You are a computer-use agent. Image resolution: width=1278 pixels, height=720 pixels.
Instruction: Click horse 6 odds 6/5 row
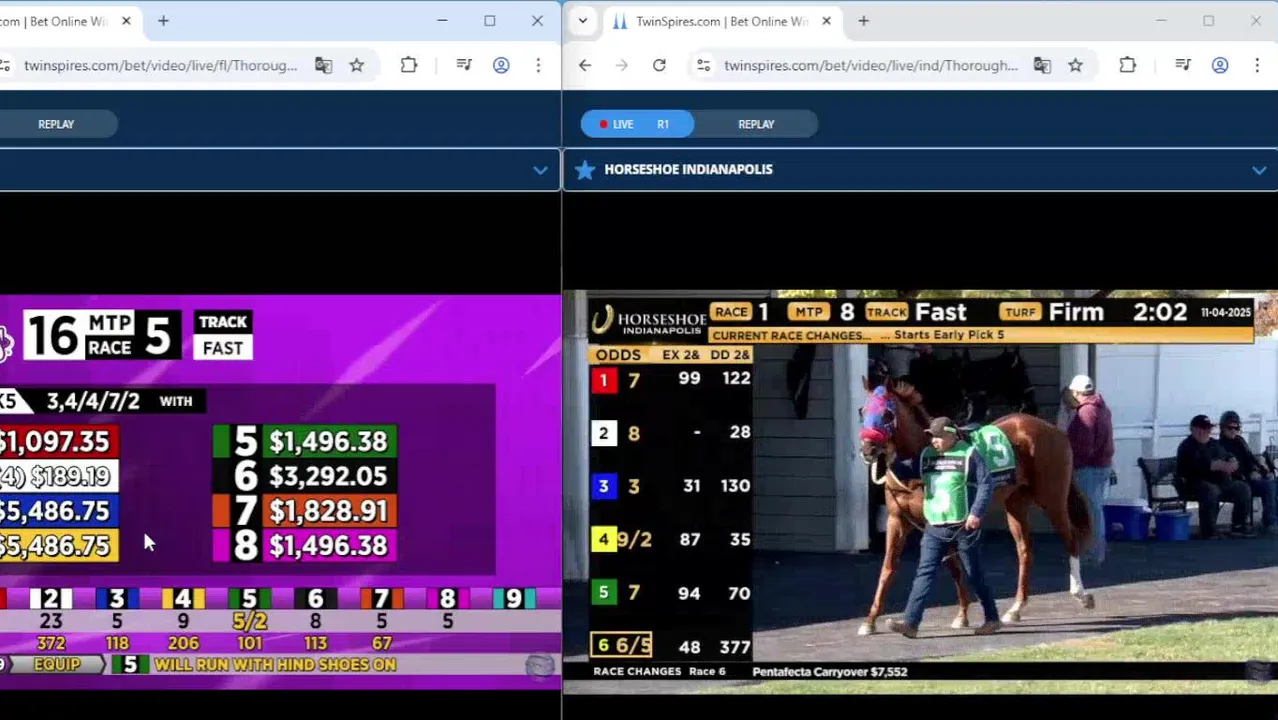point(672,646)
